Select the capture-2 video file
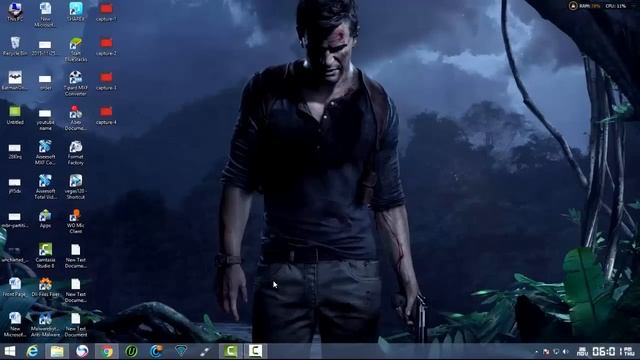 tap(106, 46)
